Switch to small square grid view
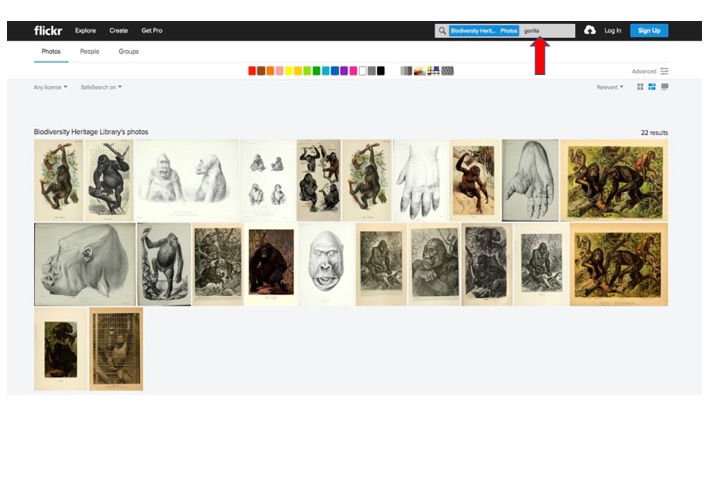The image size is (720, 480). coord(640,87)
